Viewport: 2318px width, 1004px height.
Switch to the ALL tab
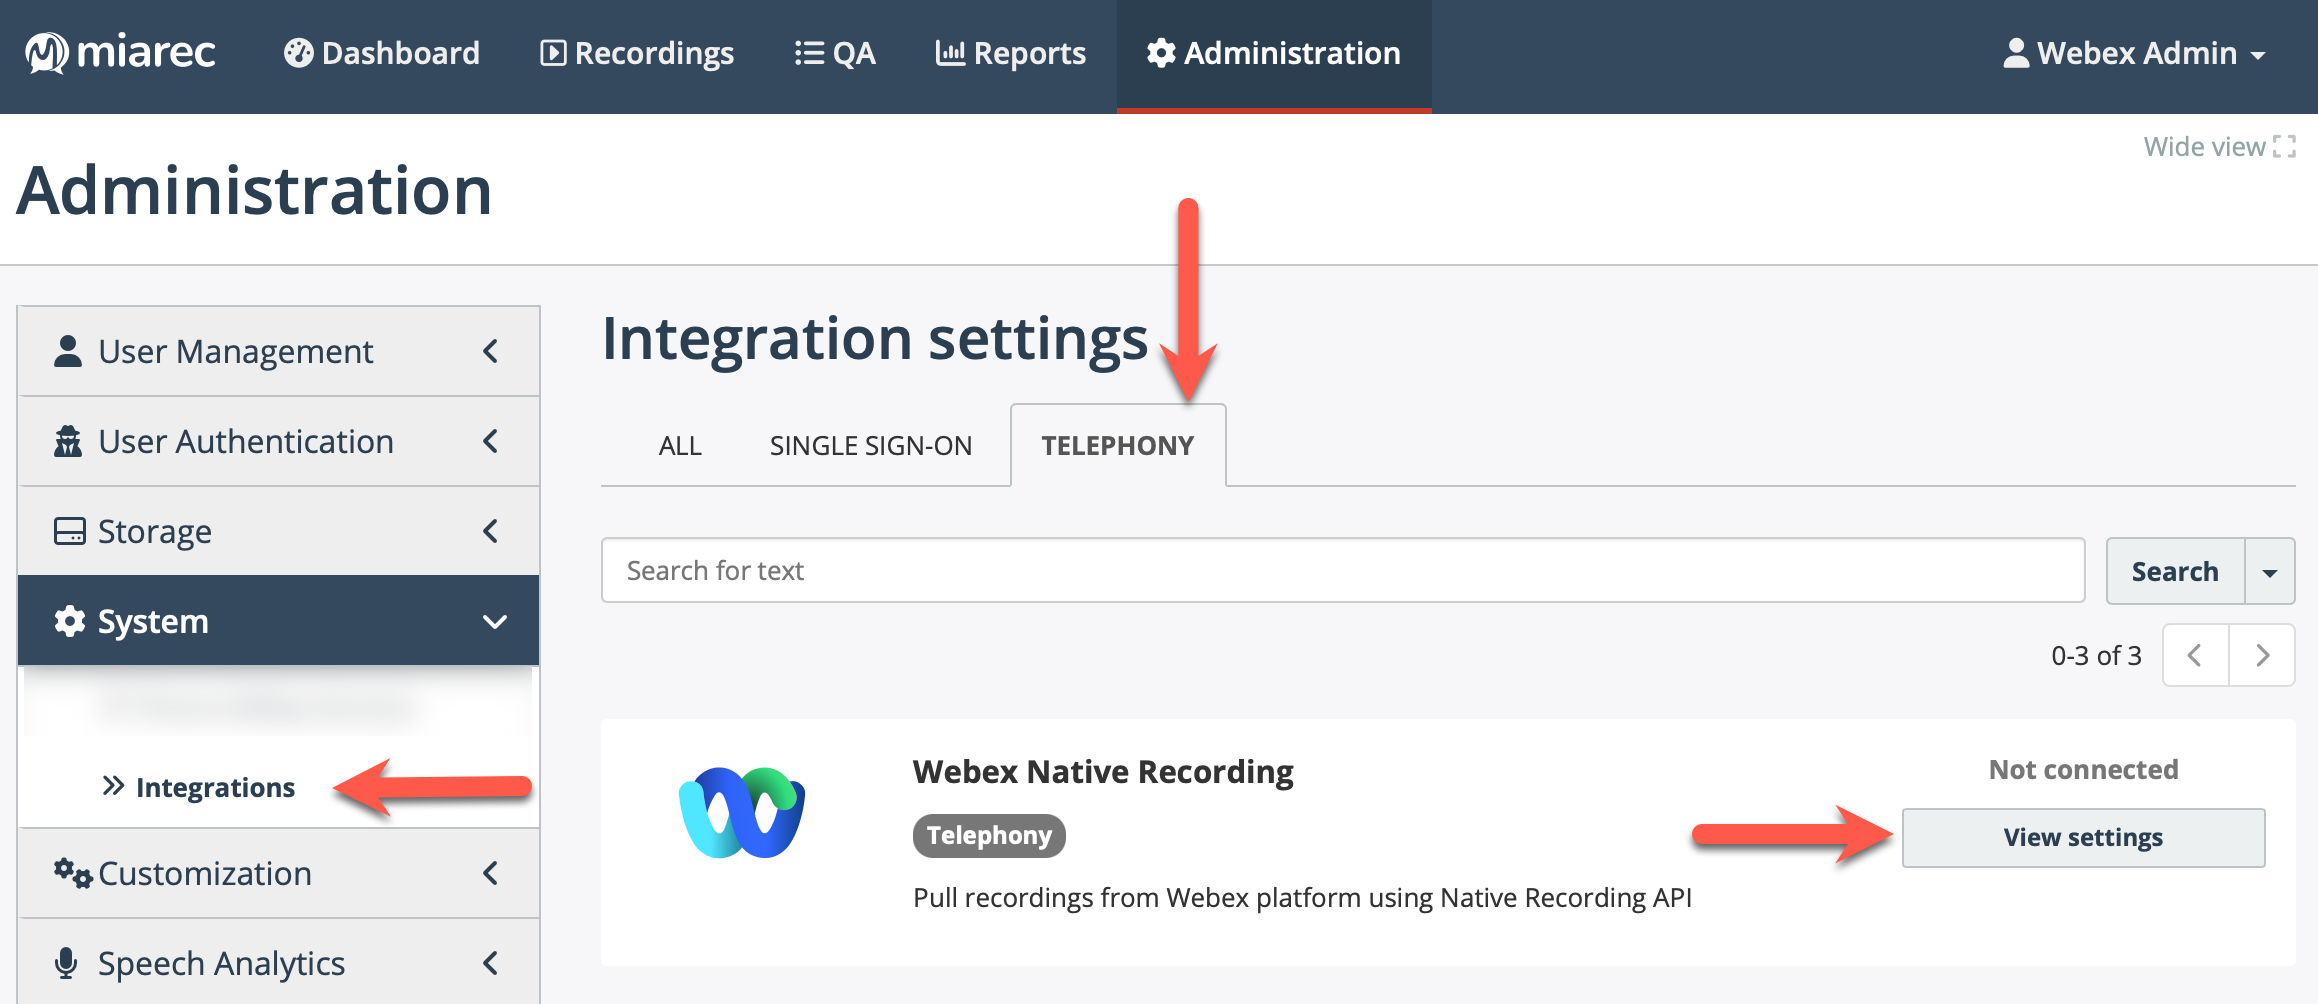click(680, 445)
